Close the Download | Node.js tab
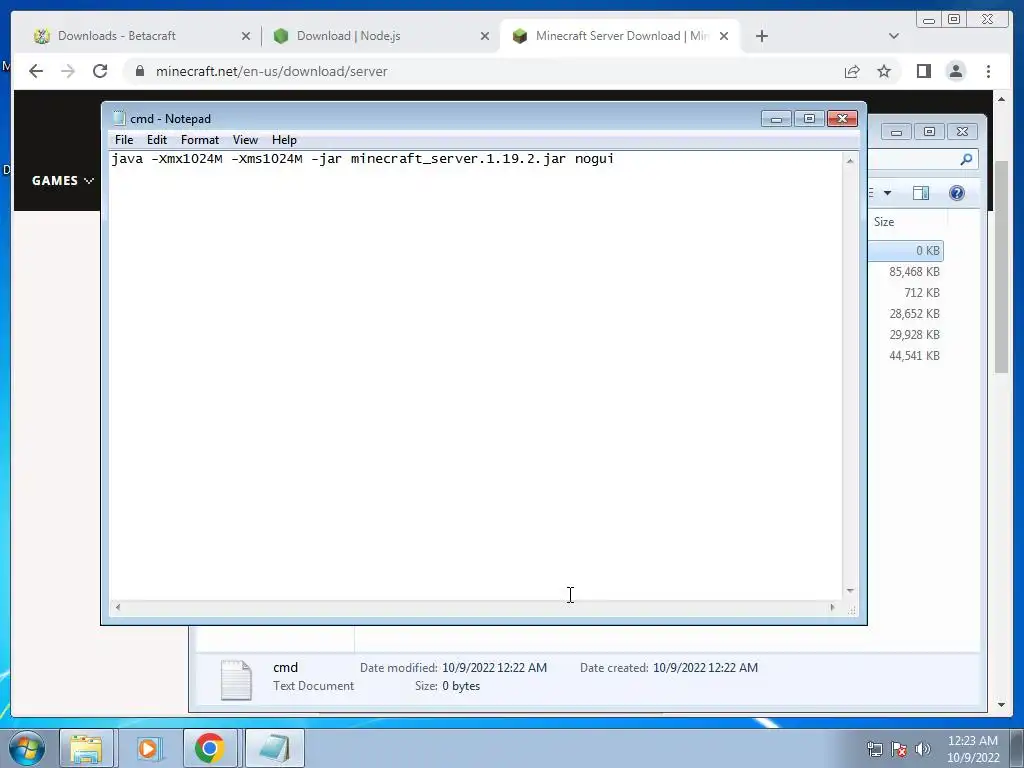1024x768 pixels. coord(485,36)
